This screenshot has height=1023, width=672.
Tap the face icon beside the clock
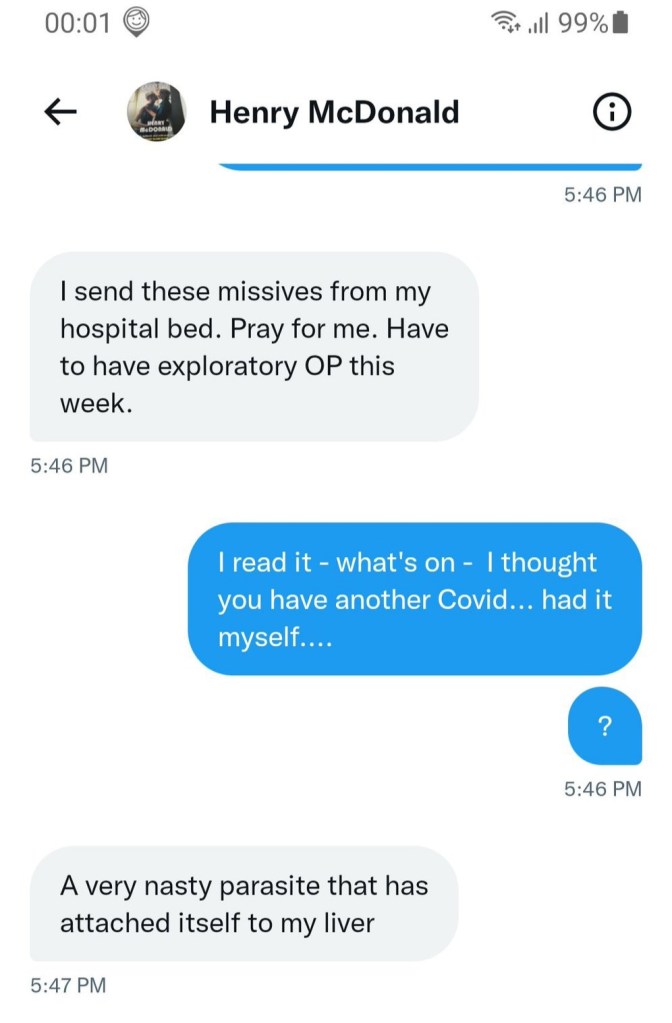click(x=136, y=22)
